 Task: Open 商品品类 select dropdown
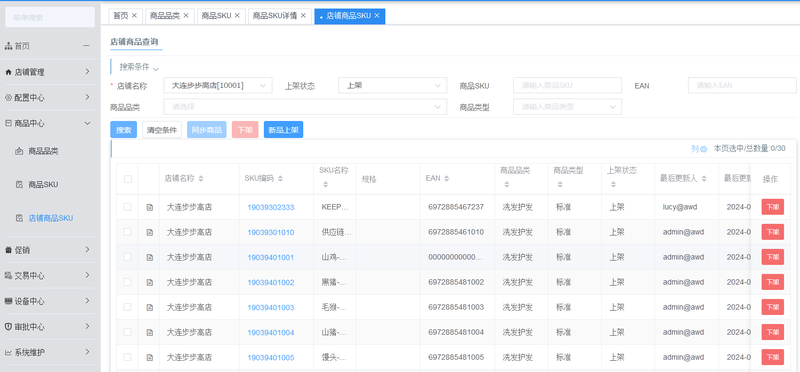pyautogui.click(x=305, y=107)
